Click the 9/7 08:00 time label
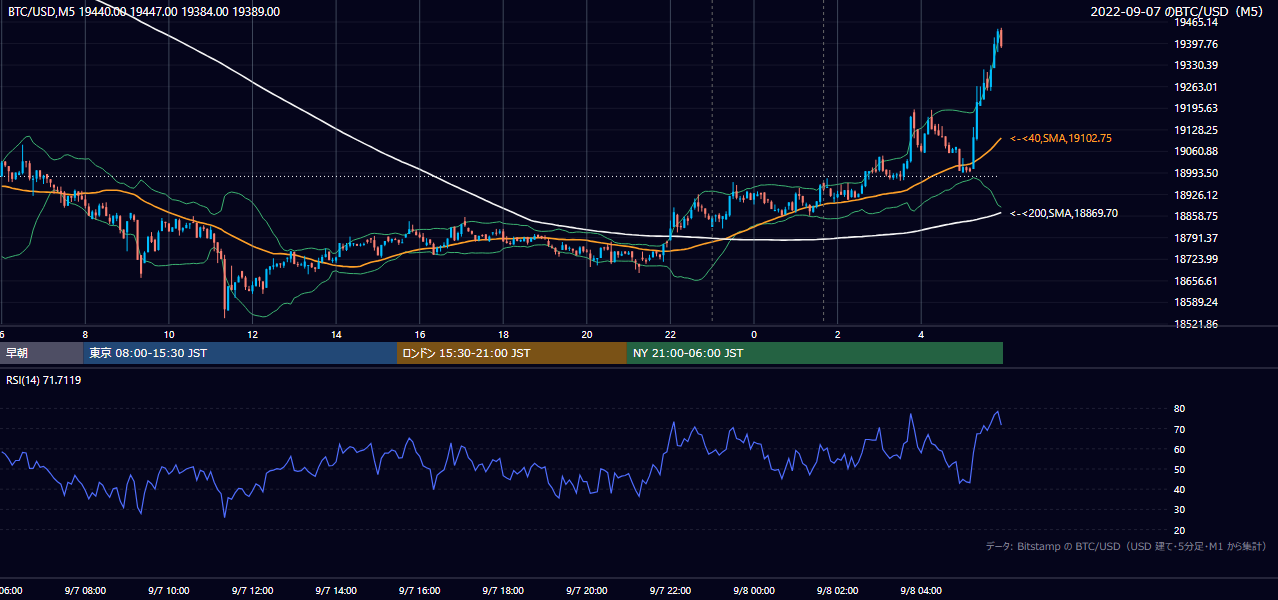The height and width of the screenshot is (600, 1278). (x=84, y=591)
